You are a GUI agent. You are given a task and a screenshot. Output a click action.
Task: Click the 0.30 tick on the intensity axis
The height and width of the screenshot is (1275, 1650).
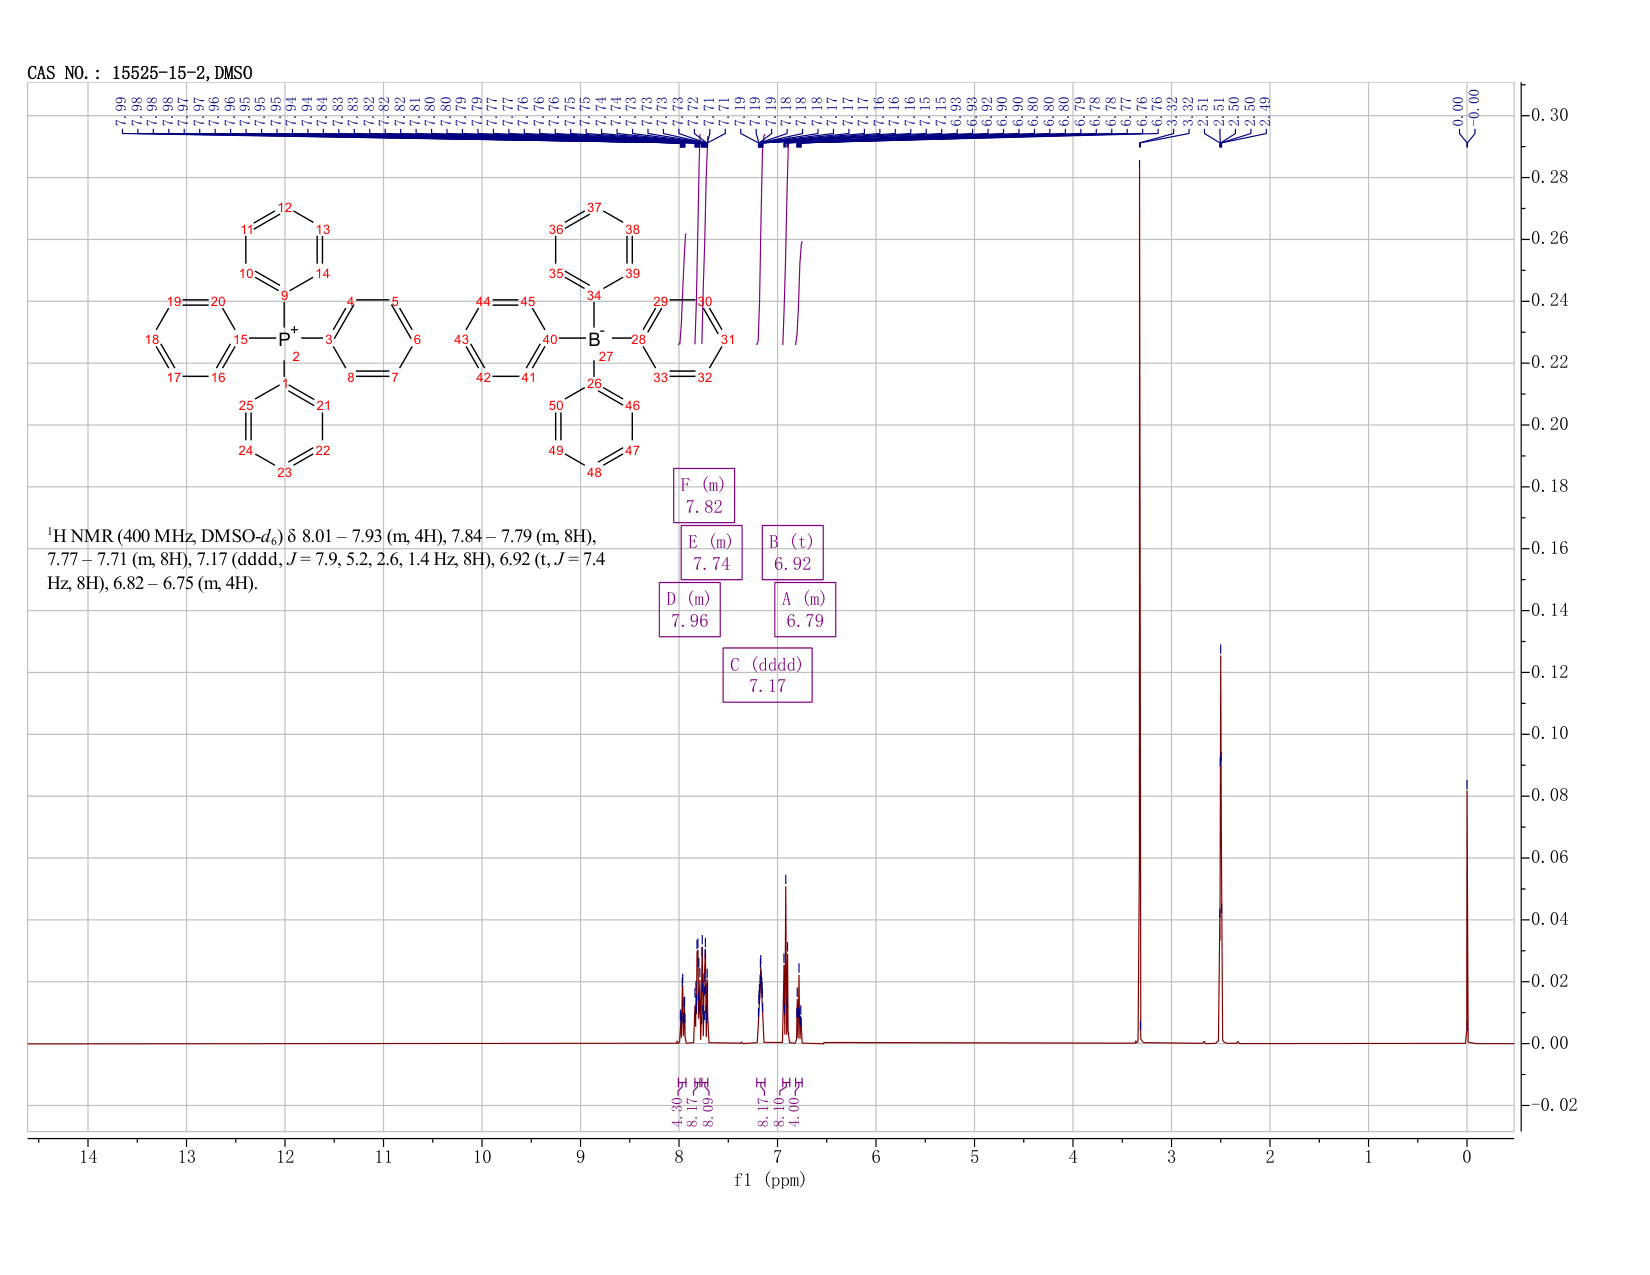tap(1548, 116)
